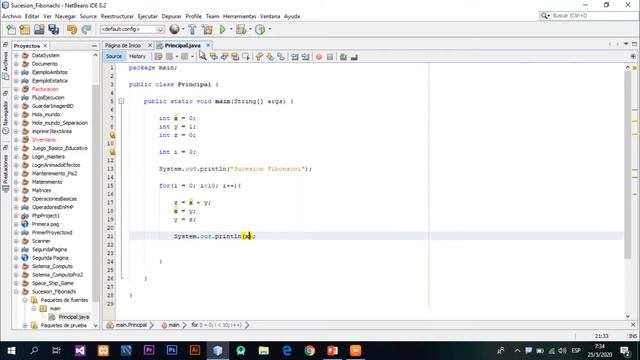Expand the DataSystem project node
This screenshot has width=640, height=360.
(16, 55)
